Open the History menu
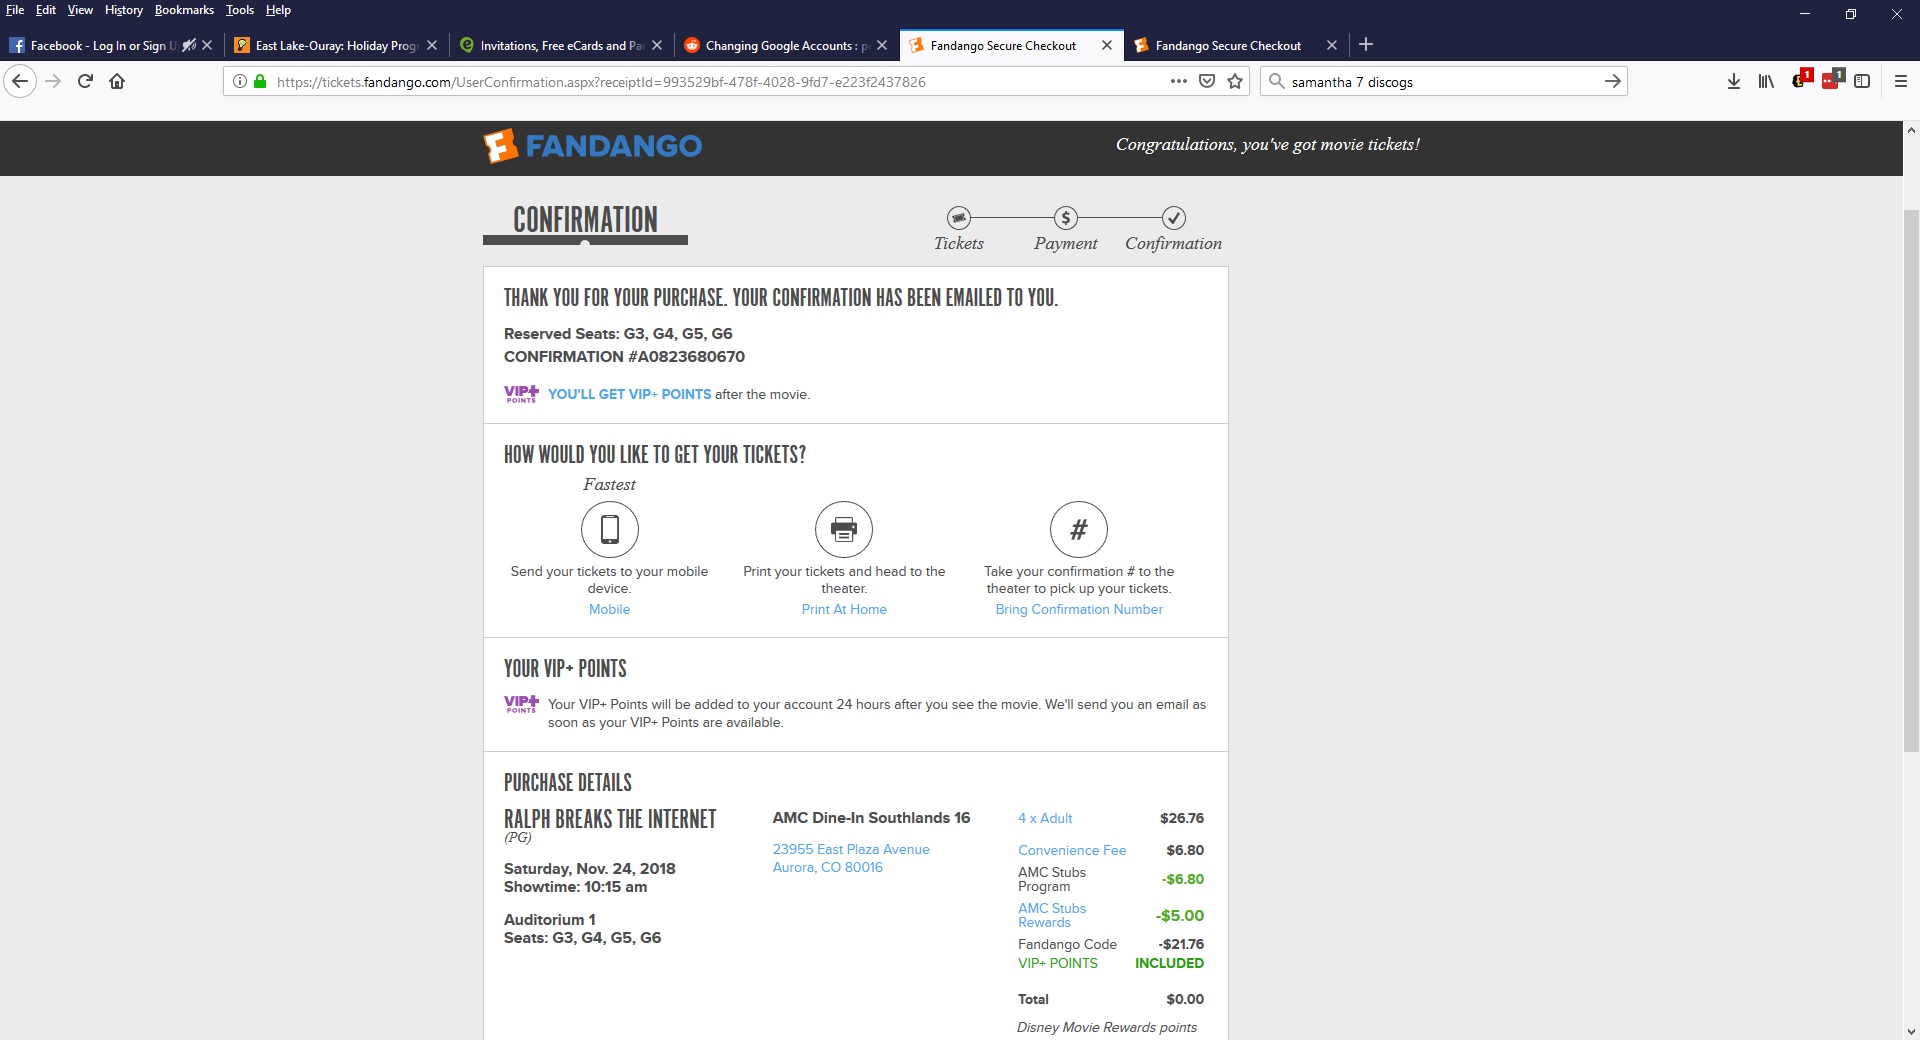 point(124,10)
